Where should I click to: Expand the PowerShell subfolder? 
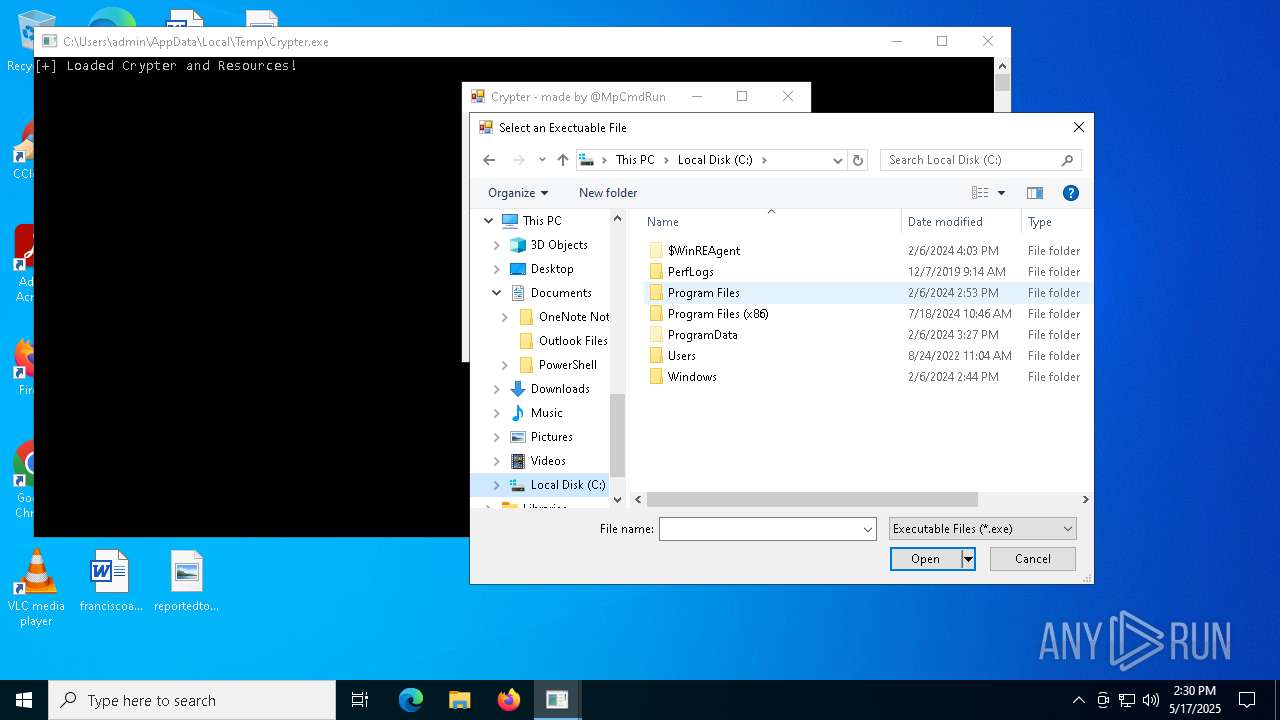505,365
